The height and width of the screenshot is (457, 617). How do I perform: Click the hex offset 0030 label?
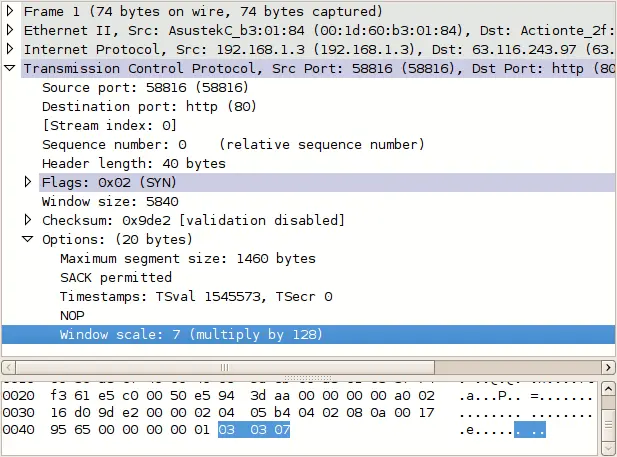(x=18, y=413)
